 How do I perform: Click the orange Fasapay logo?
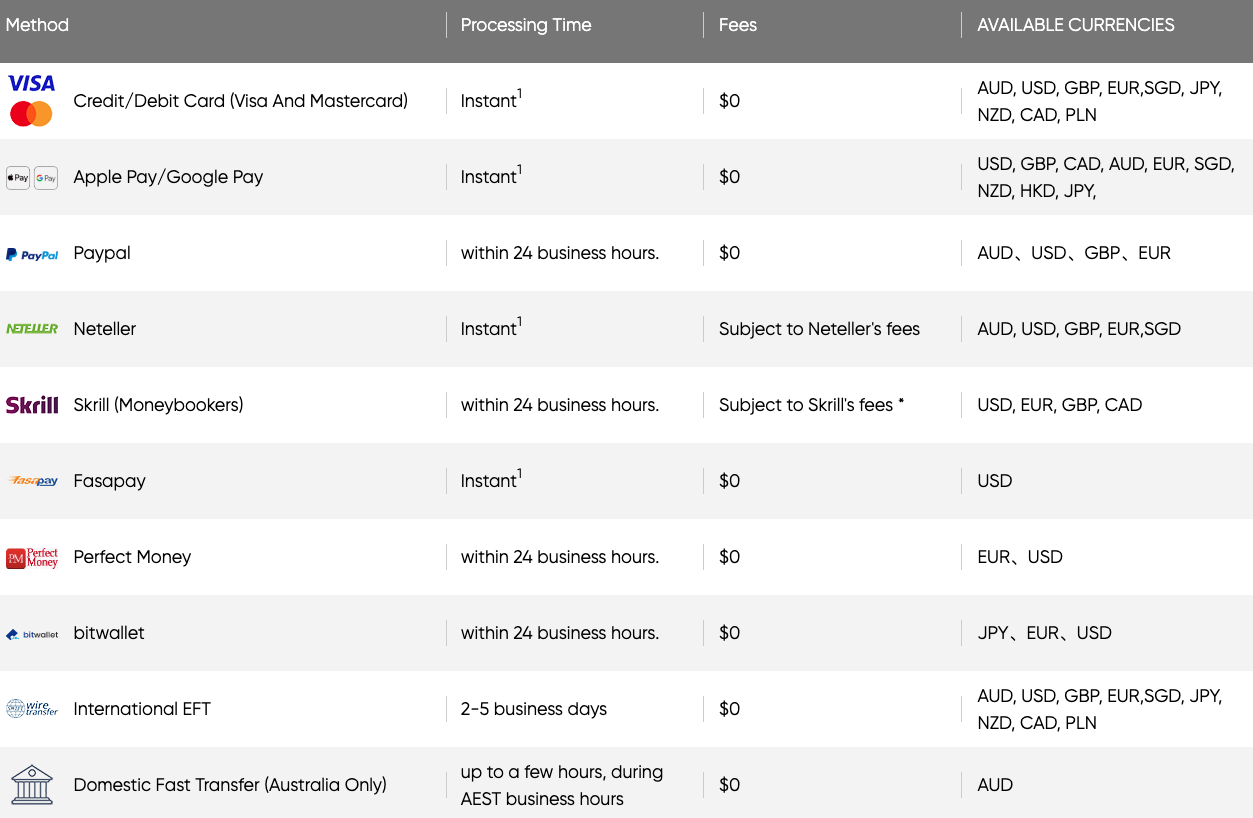click(32, 481)
